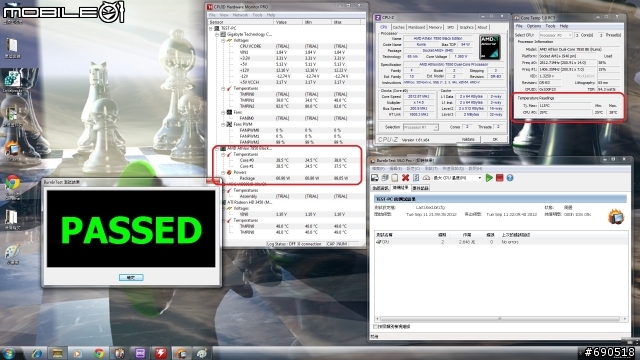The image size is (640, 360).
Task: Click the clipboard icon in BurnInTest toolbar
Action: pyautogui.click(x=395, y=178)
